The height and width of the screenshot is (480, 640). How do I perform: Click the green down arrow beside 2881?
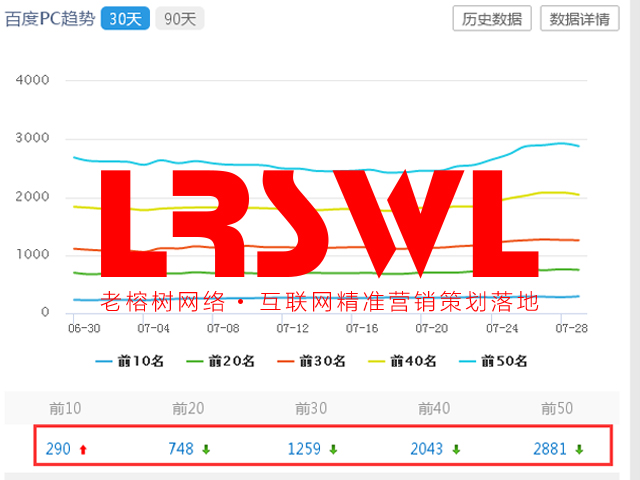tap(579, 450)
